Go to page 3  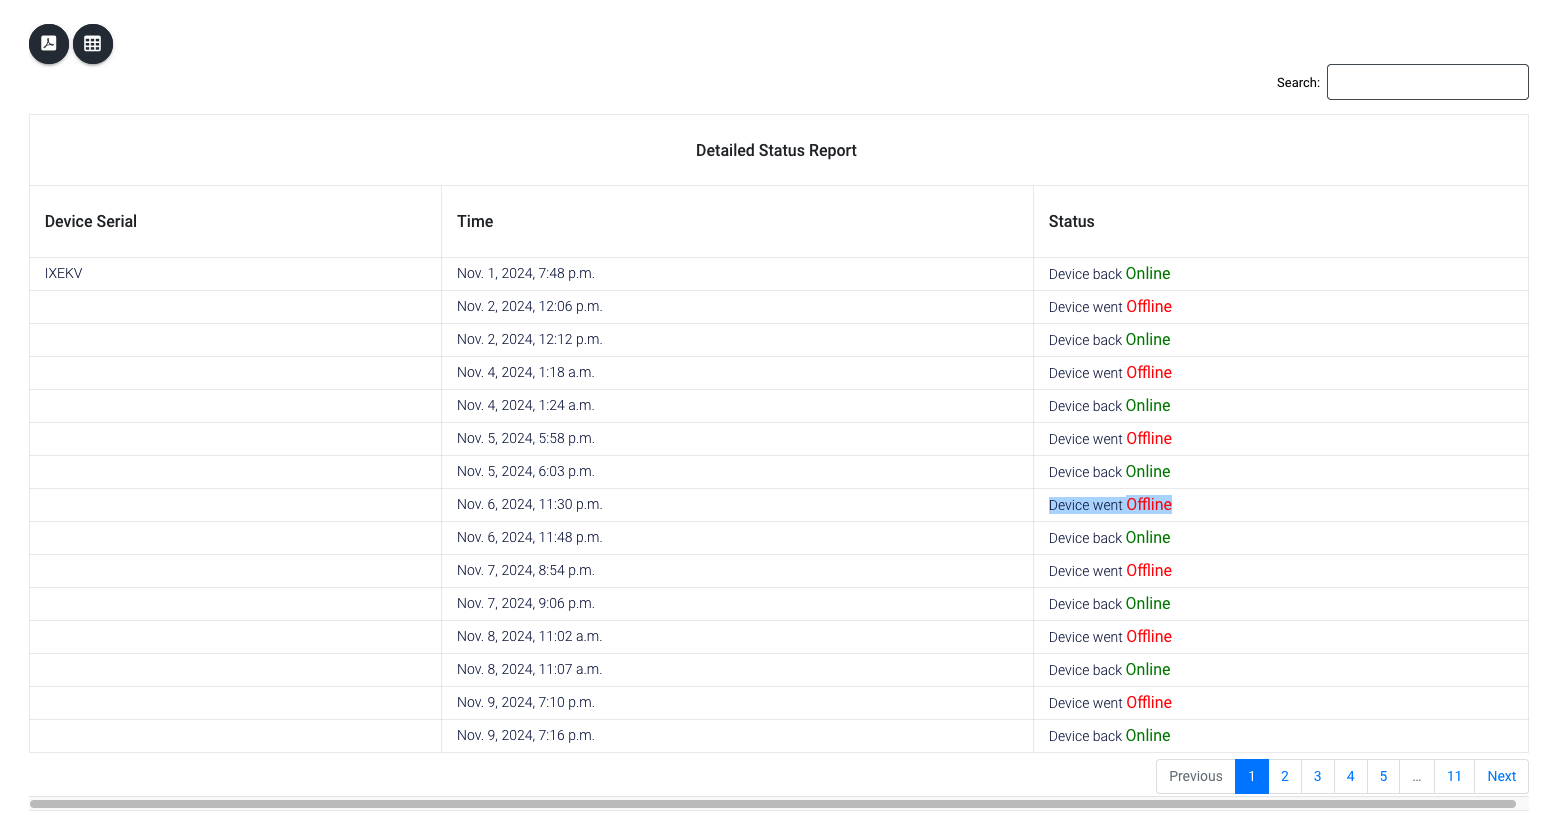tap(1317, 777)
